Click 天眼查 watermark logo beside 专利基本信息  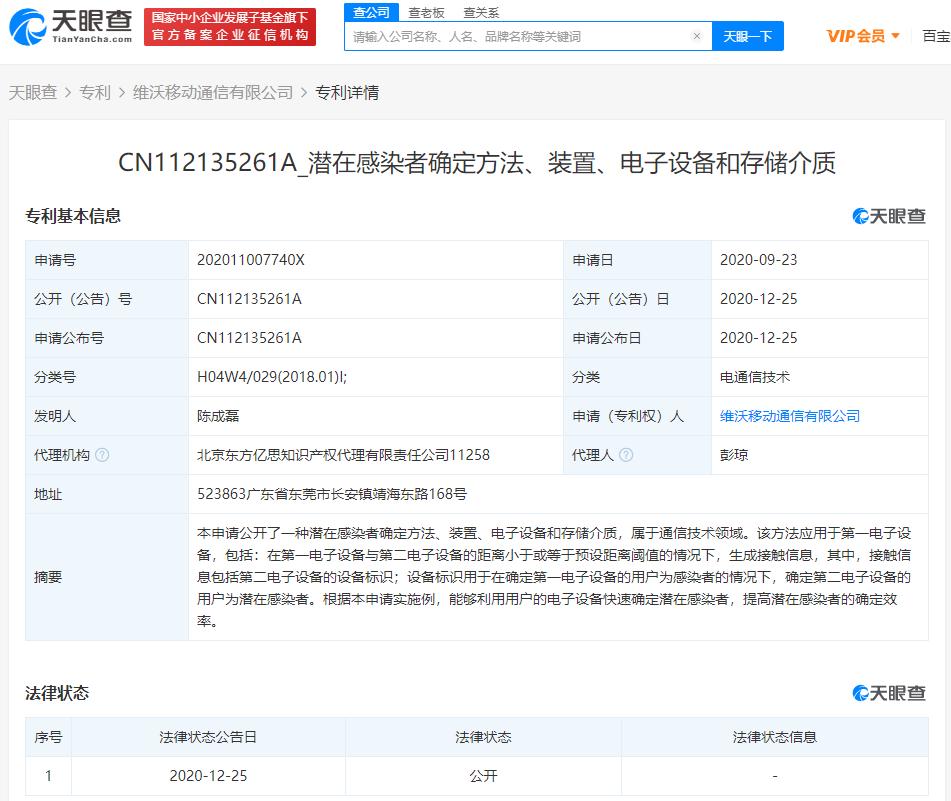point(889,216)
